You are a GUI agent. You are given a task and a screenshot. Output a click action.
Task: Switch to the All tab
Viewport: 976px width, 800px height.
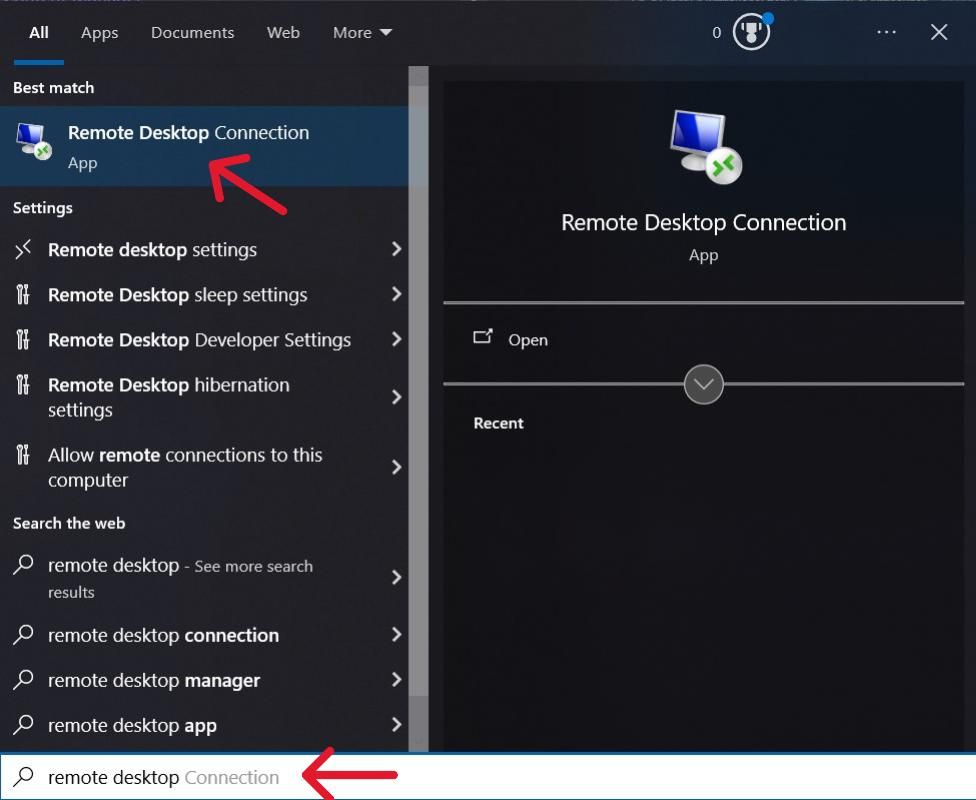coord(39,32)
